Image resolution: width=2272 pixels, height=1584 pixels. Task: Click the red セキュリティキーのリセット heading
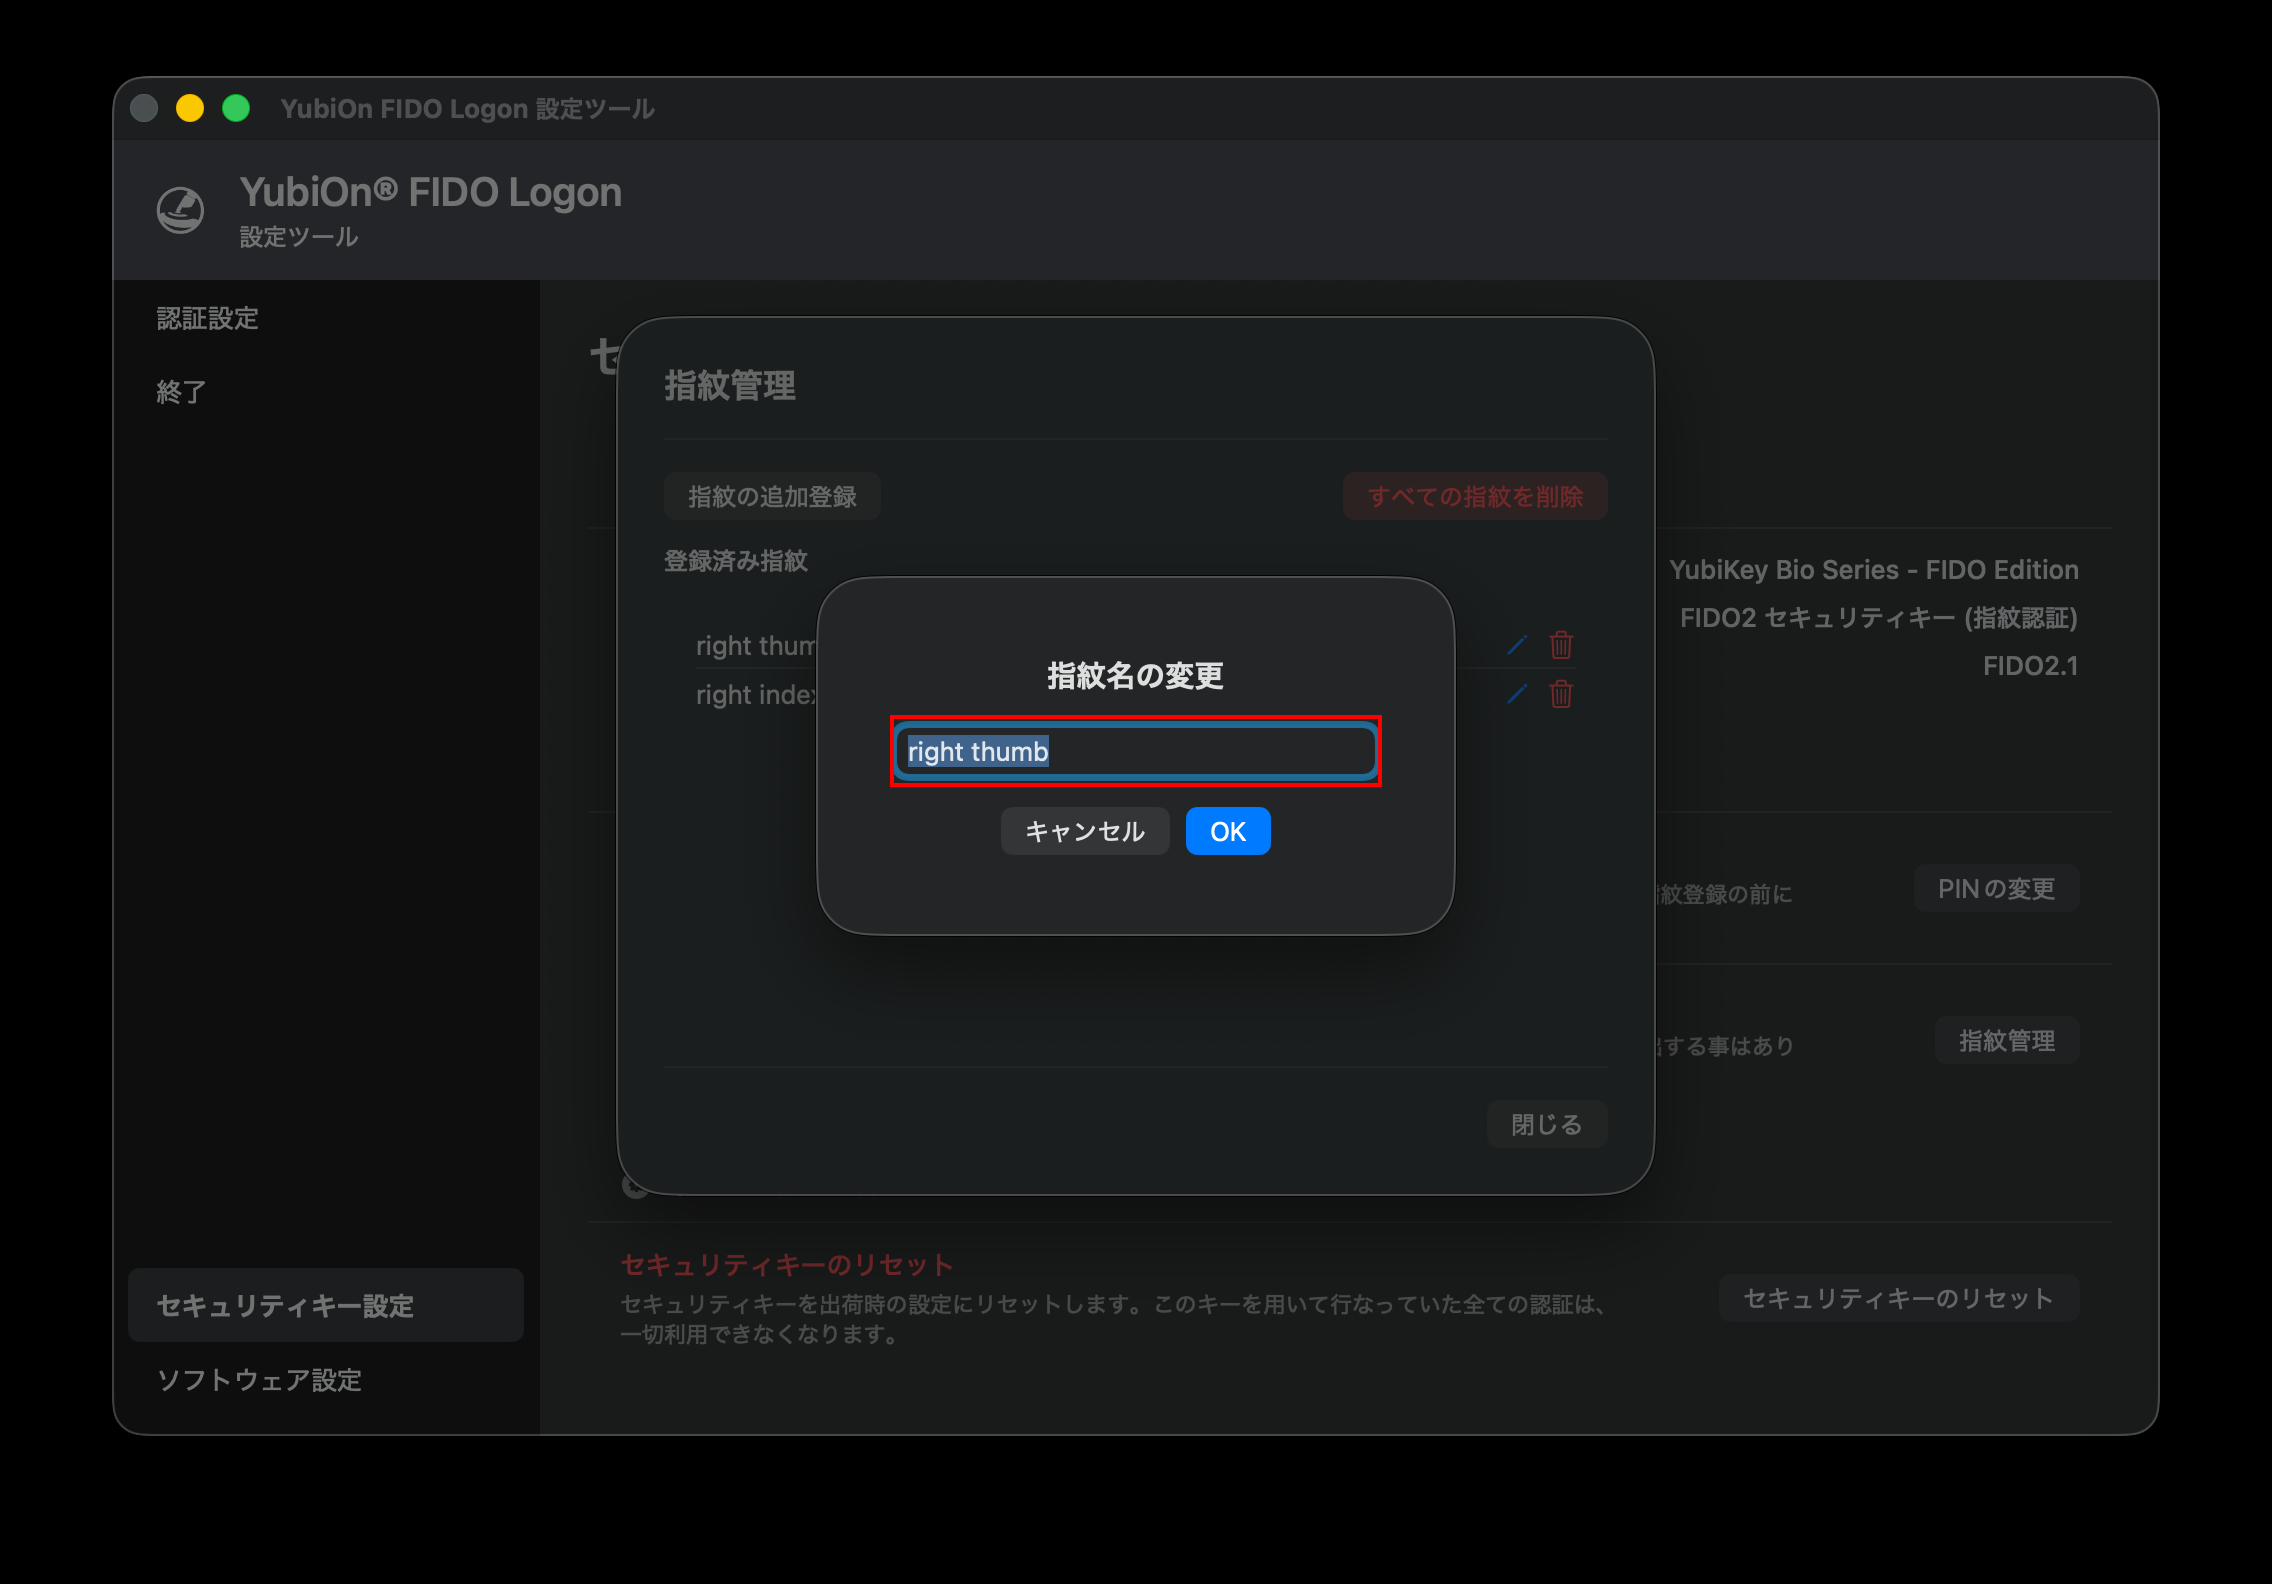click(x=787, y=1264)
